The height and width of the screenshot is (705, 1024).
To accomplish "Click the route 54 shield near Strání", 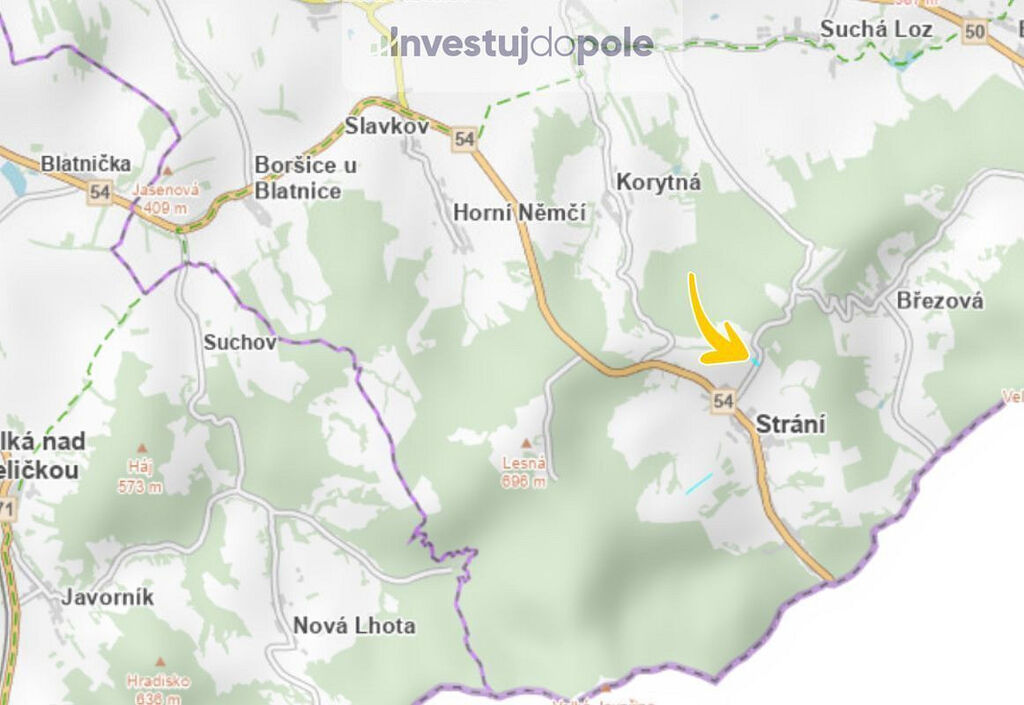I will point(723,400).
